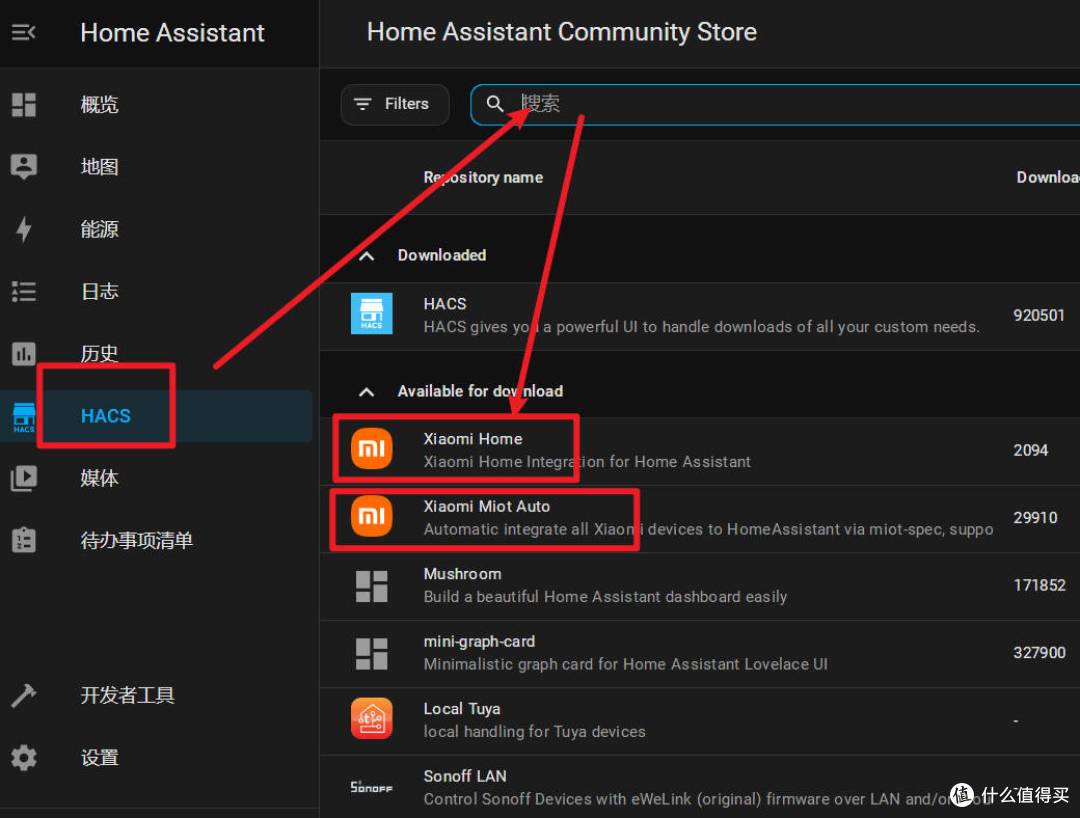This screenshot has height=818, width=1080.
Task: Open the 媒体 media player icon
Action: (x=24, y=478)
